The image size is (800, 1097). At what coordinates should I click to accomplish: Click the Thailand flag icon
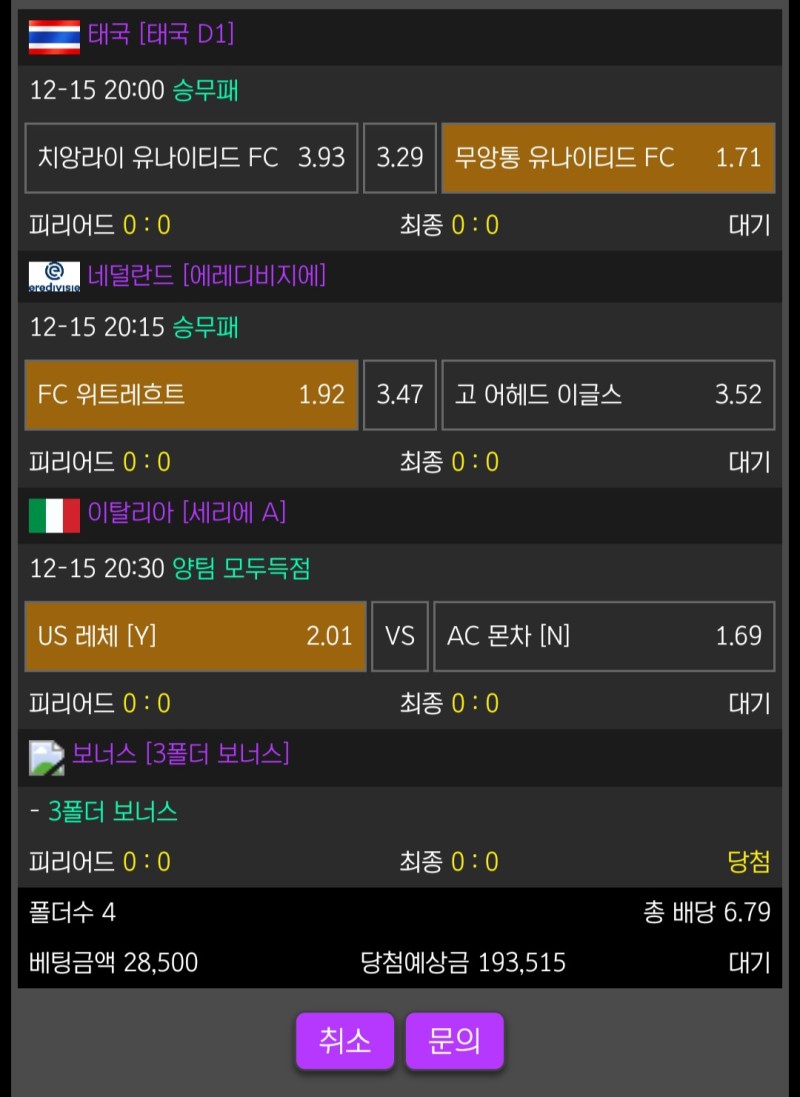point(54,37)
